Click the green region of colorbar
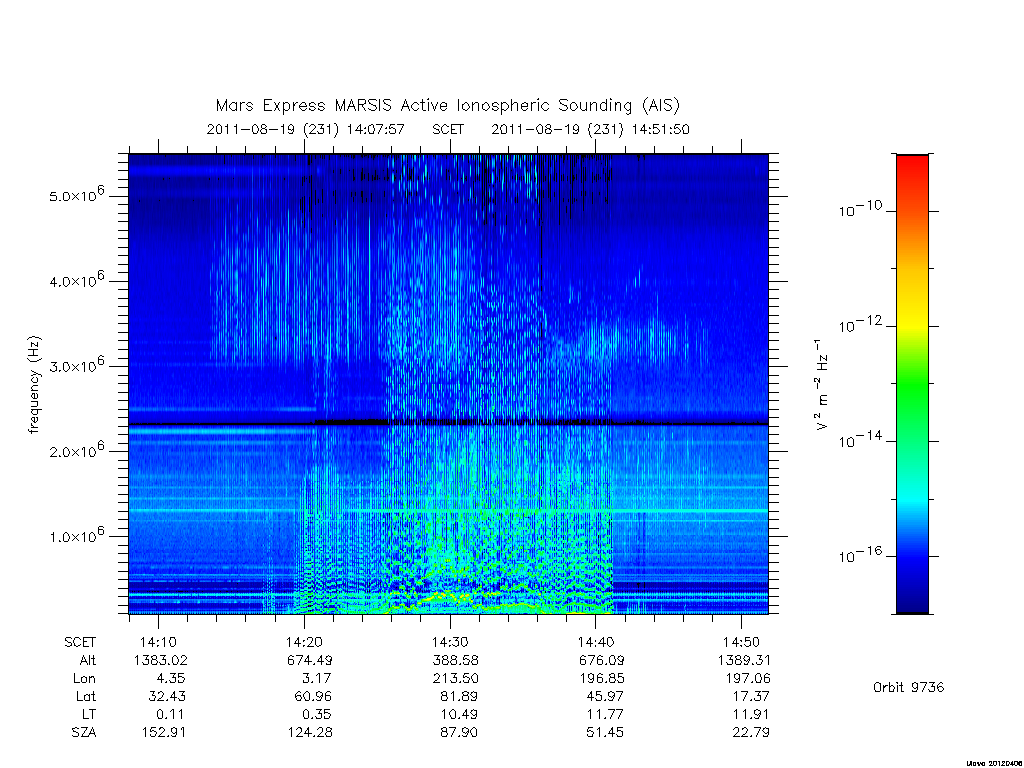Viewport: 1024px width, 768px height. (x=912, y=385)
